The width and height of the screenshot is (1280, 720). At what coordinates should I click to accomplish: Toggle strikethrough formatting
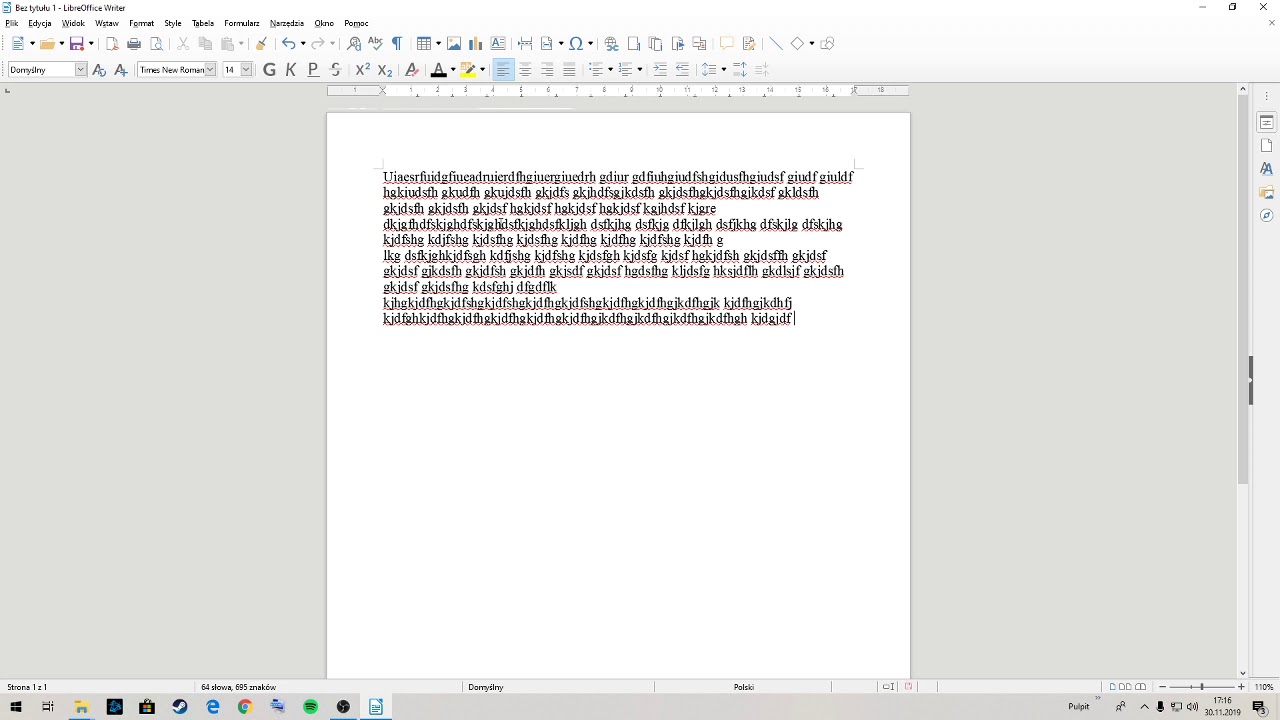(335, 70)
